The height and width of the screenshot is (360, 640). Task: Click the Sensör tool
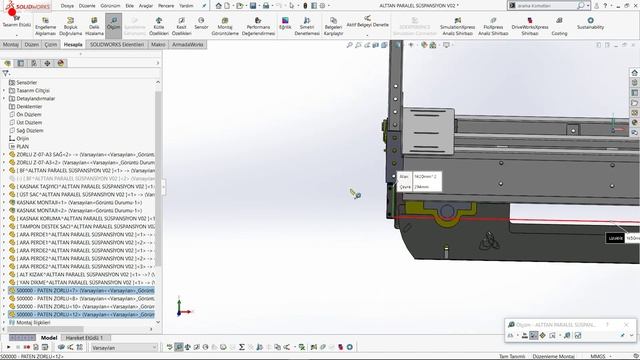pos(201,23)
